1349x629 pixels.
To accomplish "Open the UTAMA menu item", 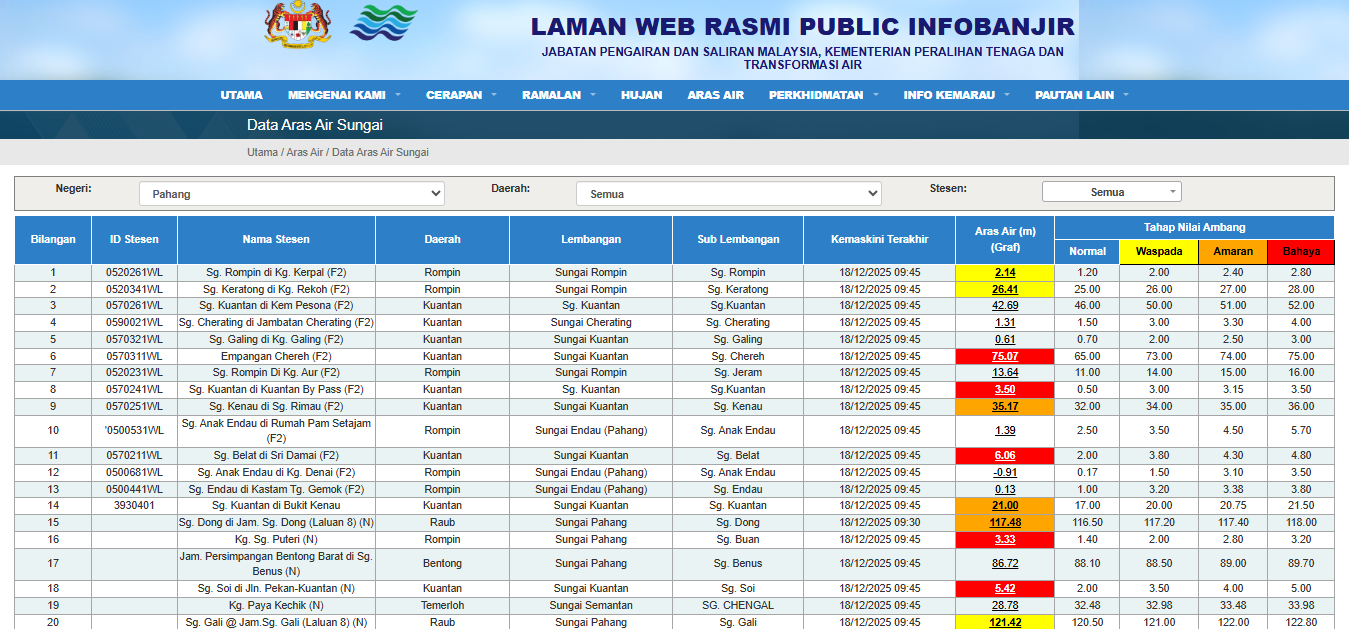I will (241, 95).
